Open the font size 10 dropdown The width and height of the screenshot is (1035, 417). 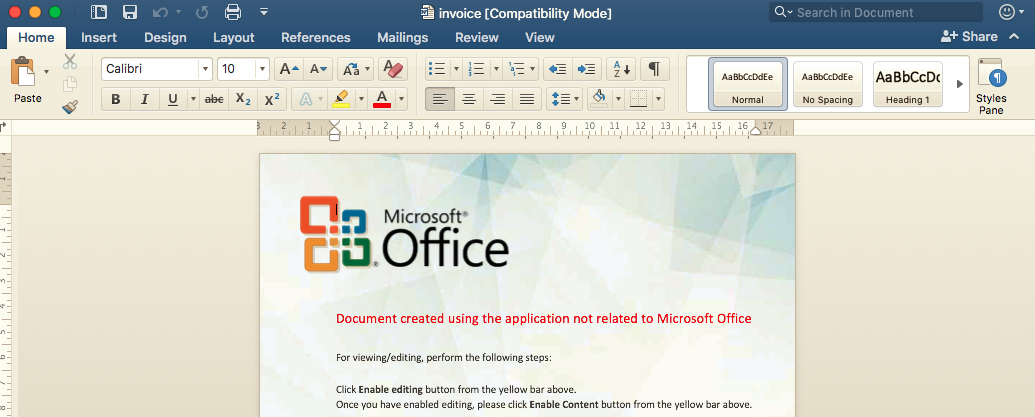(x=263, y=69)
